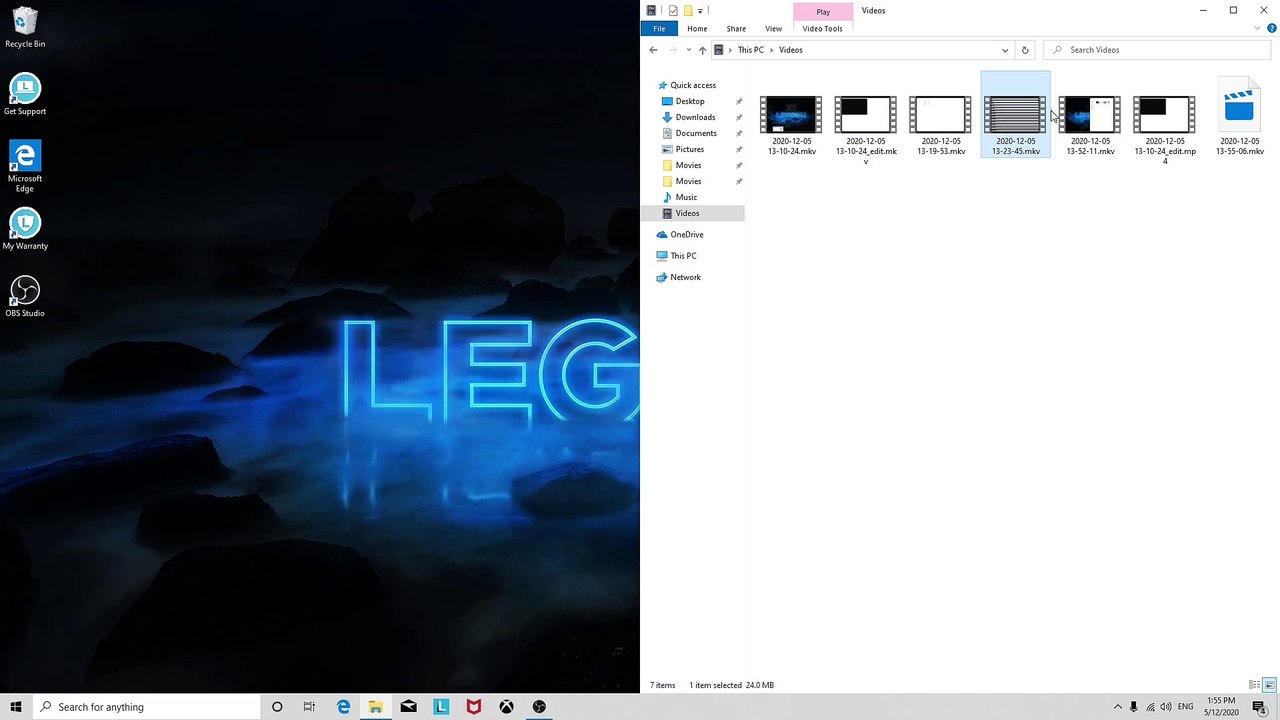The width and height of the screenshot is (1280, 720).
Task: Select video 2020-12-05 13-19-53.mkv
Action: pyautogui.click(x=941, y=125)
